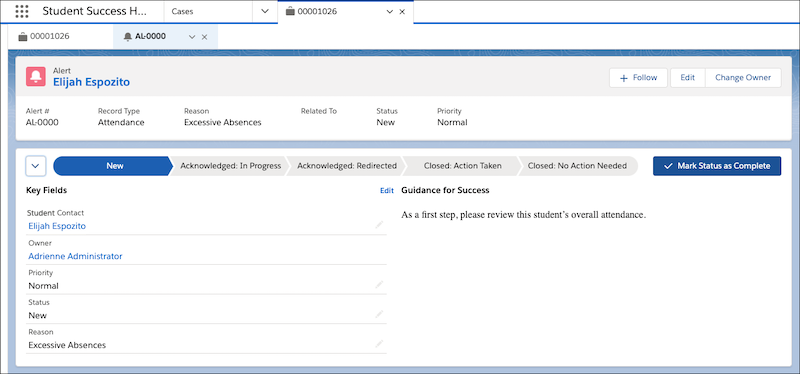Click the Edit link in Key Fields
This screenshot has width=800, height=374.
coord(387,190)
